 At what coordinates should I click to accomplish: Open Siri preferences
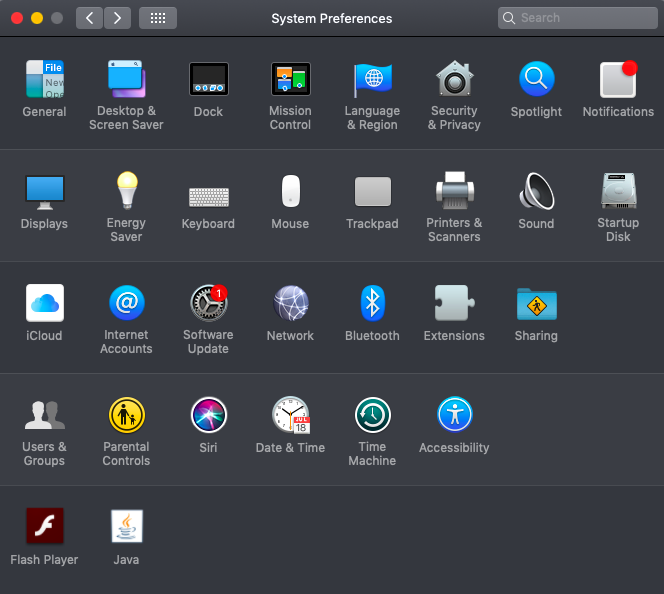[208, 415]
